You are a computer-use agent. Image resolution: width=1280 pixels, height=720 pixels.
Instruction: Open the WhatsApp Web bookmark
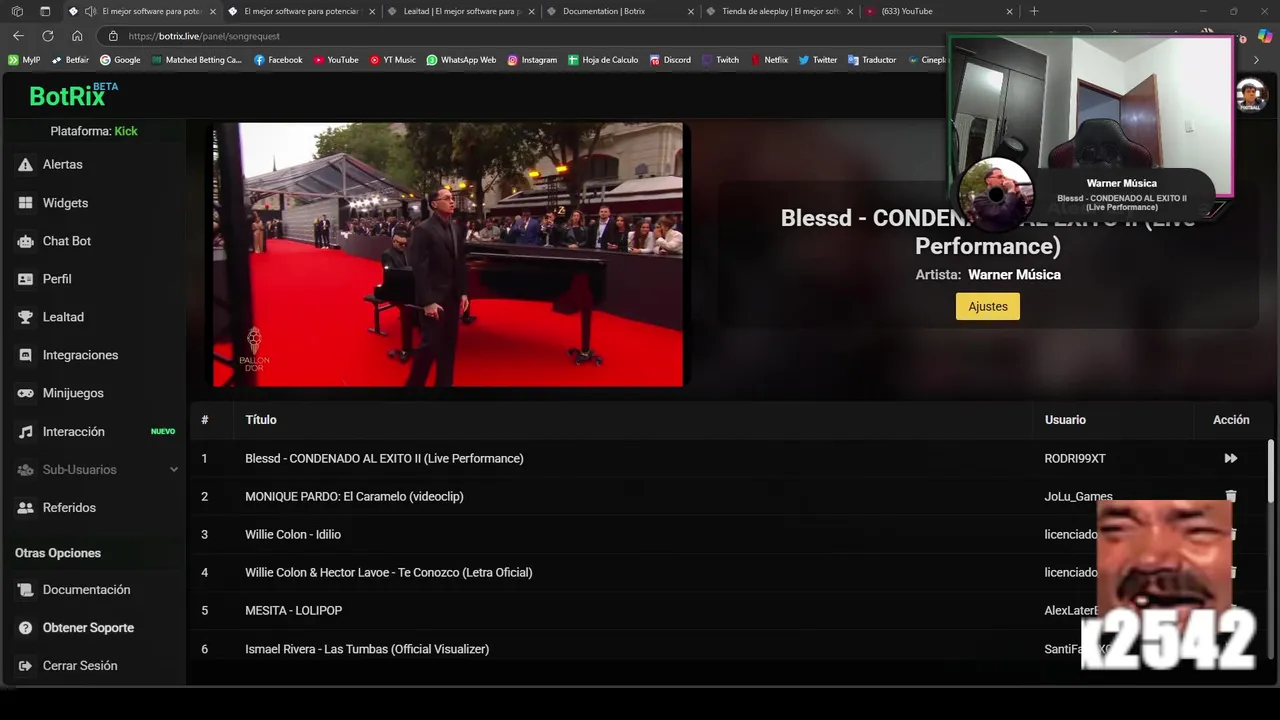click(461, 60)
